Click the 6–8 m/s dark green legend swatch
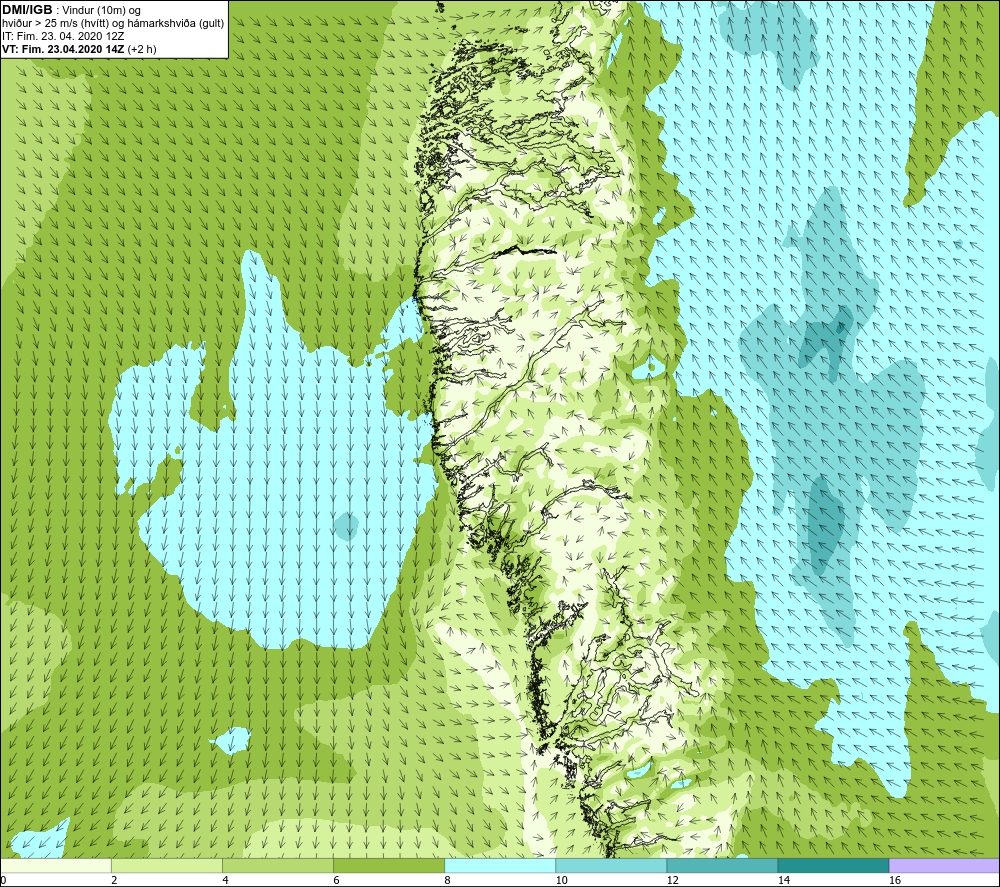This screenshot has height=887, width=1000. [389, 865]
